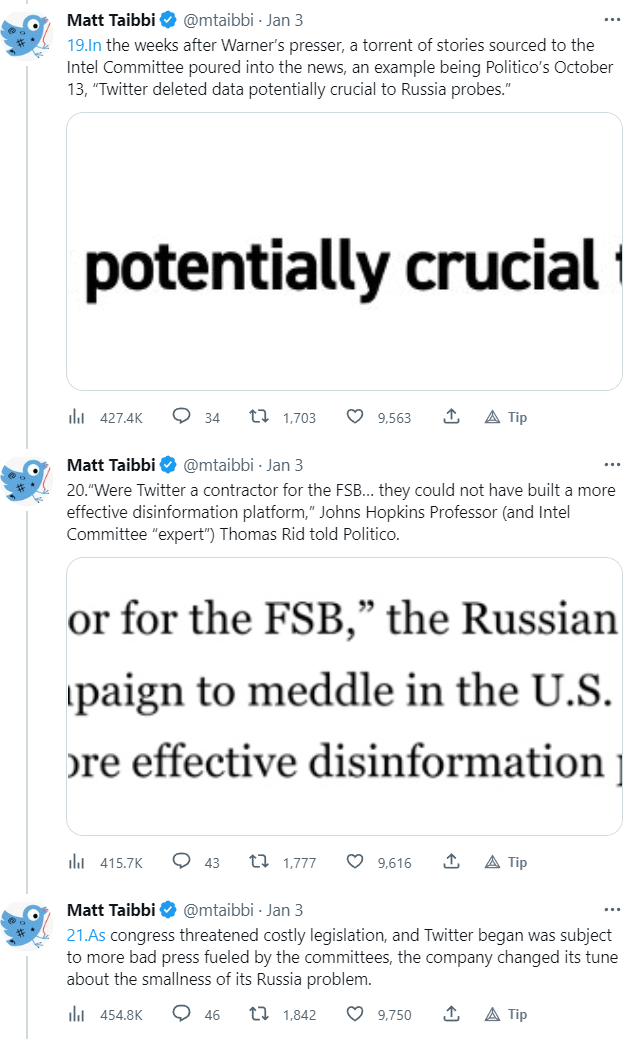
Task: Reply to the tweet with 34 replies
Action: 181,417
